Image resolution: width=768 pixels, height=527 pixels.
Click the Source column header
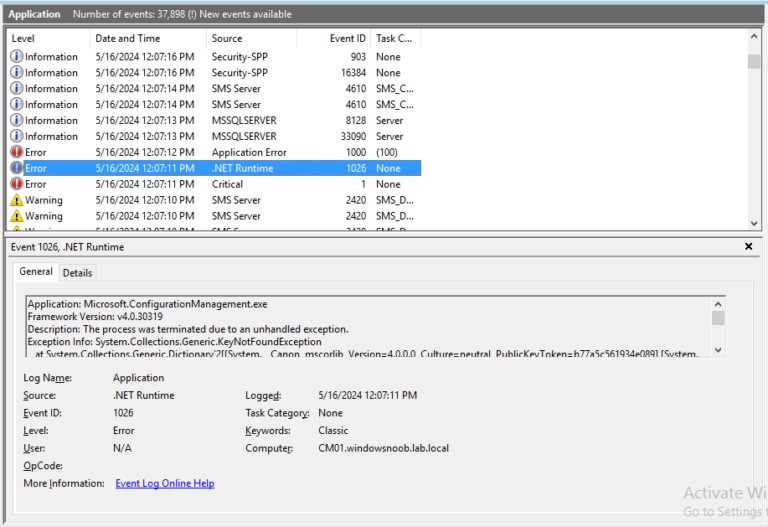coord(251,39)
